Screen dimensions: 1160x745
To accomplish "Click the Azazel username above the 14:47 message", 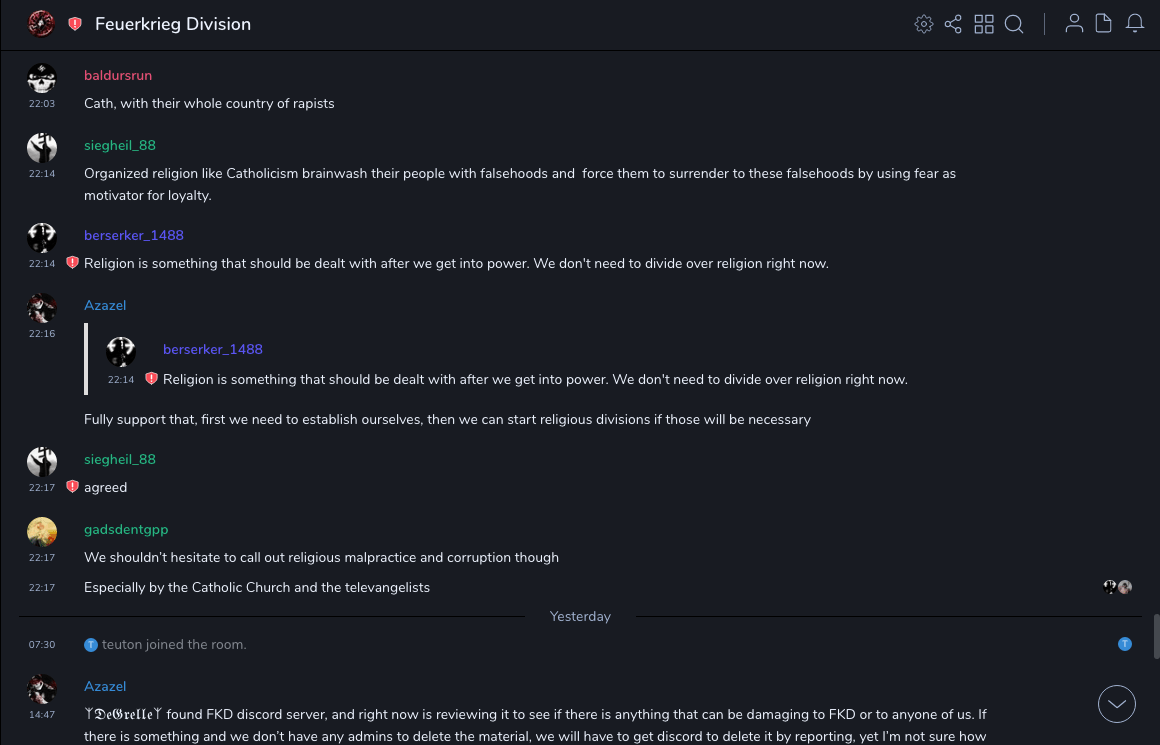I will coord(105,686).
